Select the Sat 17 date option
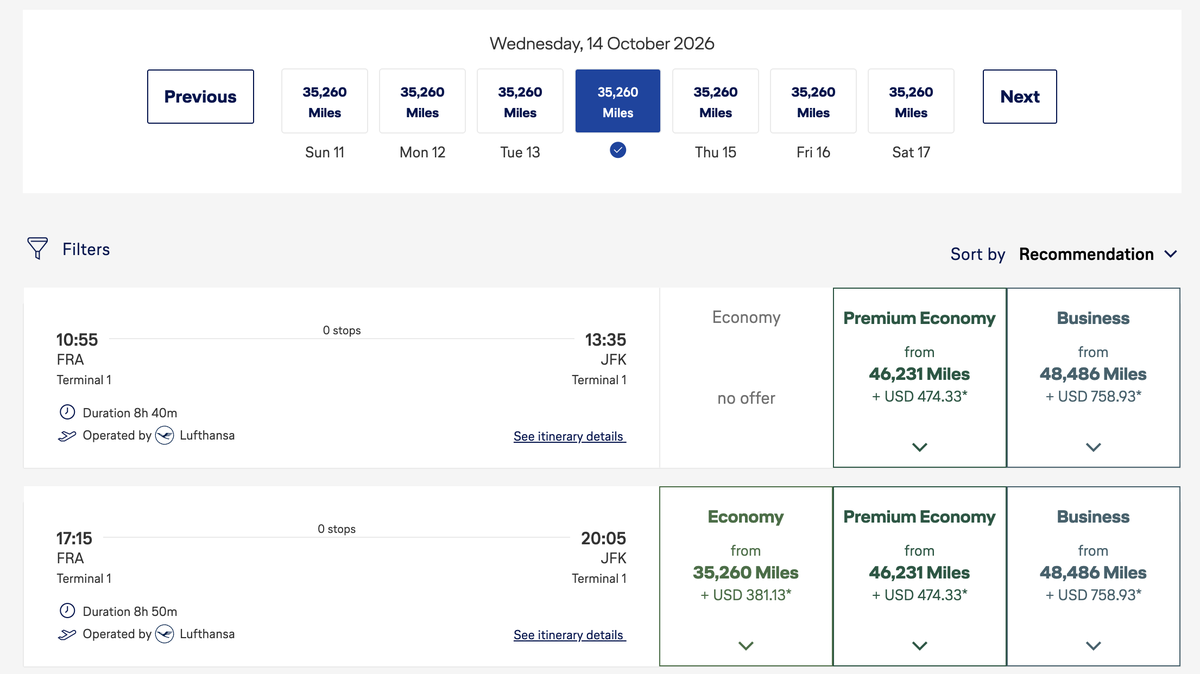The width and height of the screenshot is (1200, 674). click(910, 100)
